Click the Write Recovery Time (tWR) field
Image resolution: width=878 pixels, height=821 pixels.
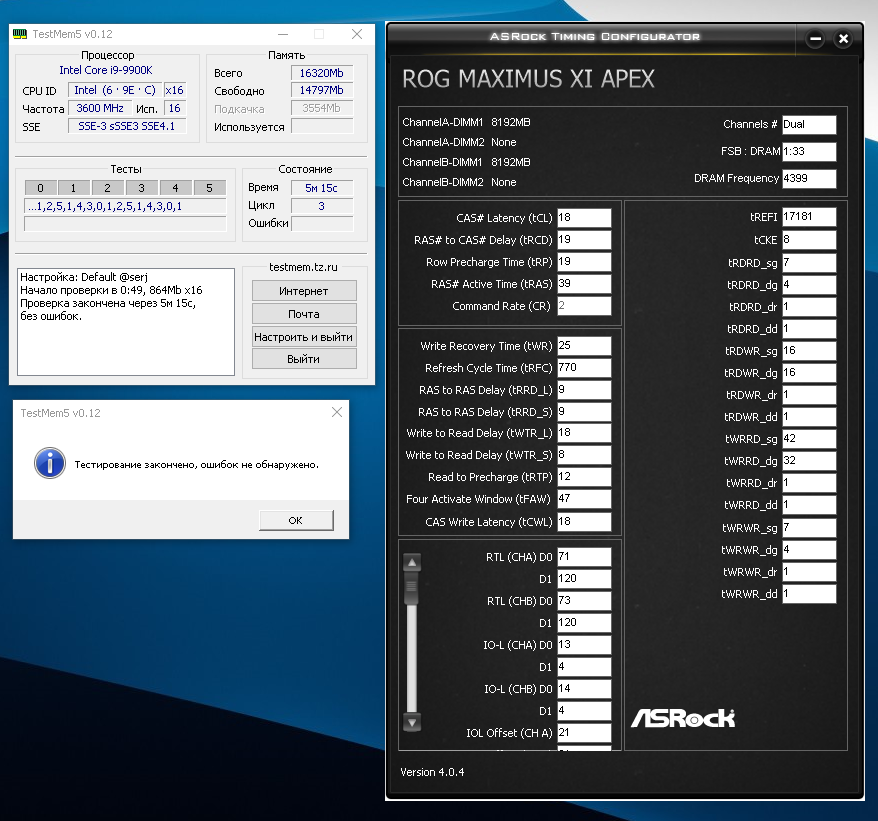pyautogui.click(x=584, y=346)
